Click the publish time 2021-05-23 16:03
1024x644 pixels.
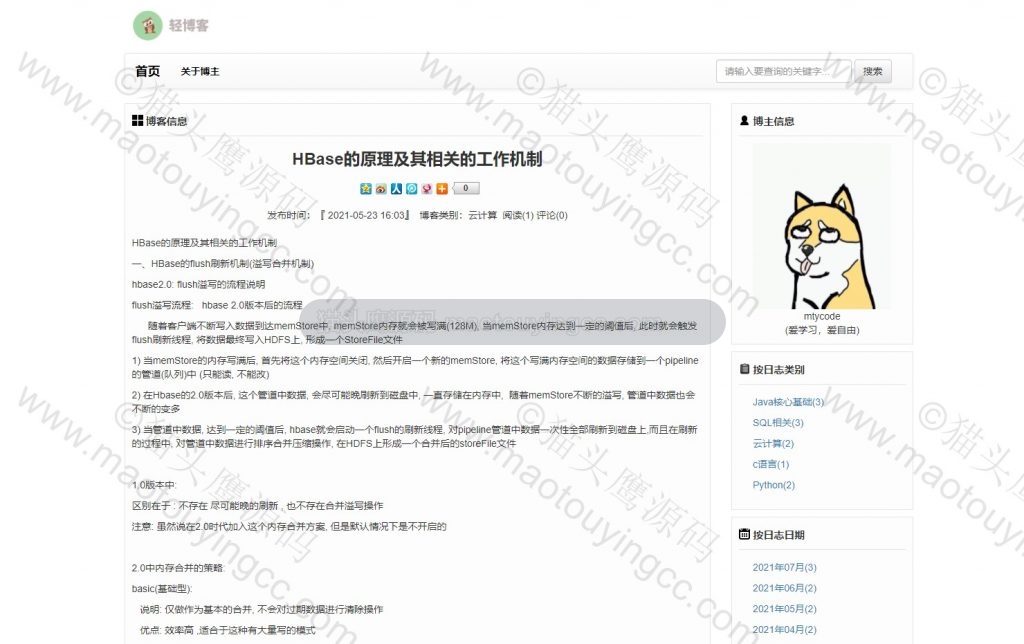tap(364, 216)
